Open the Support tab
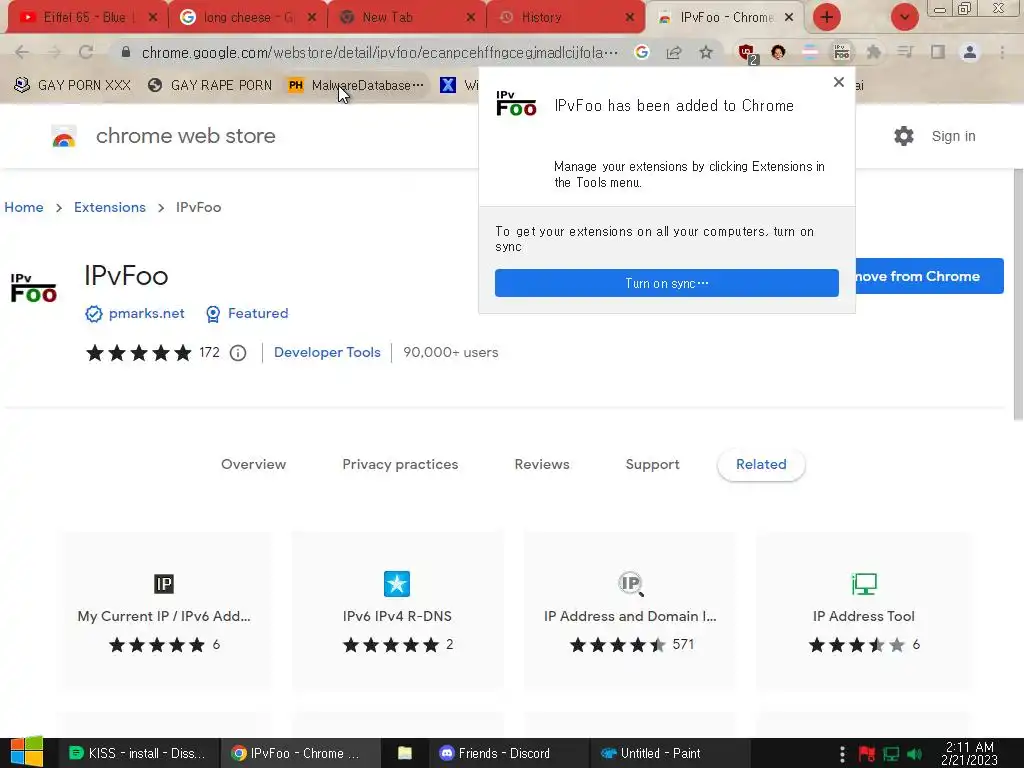The image size is (1024, 768). point(652,464)
